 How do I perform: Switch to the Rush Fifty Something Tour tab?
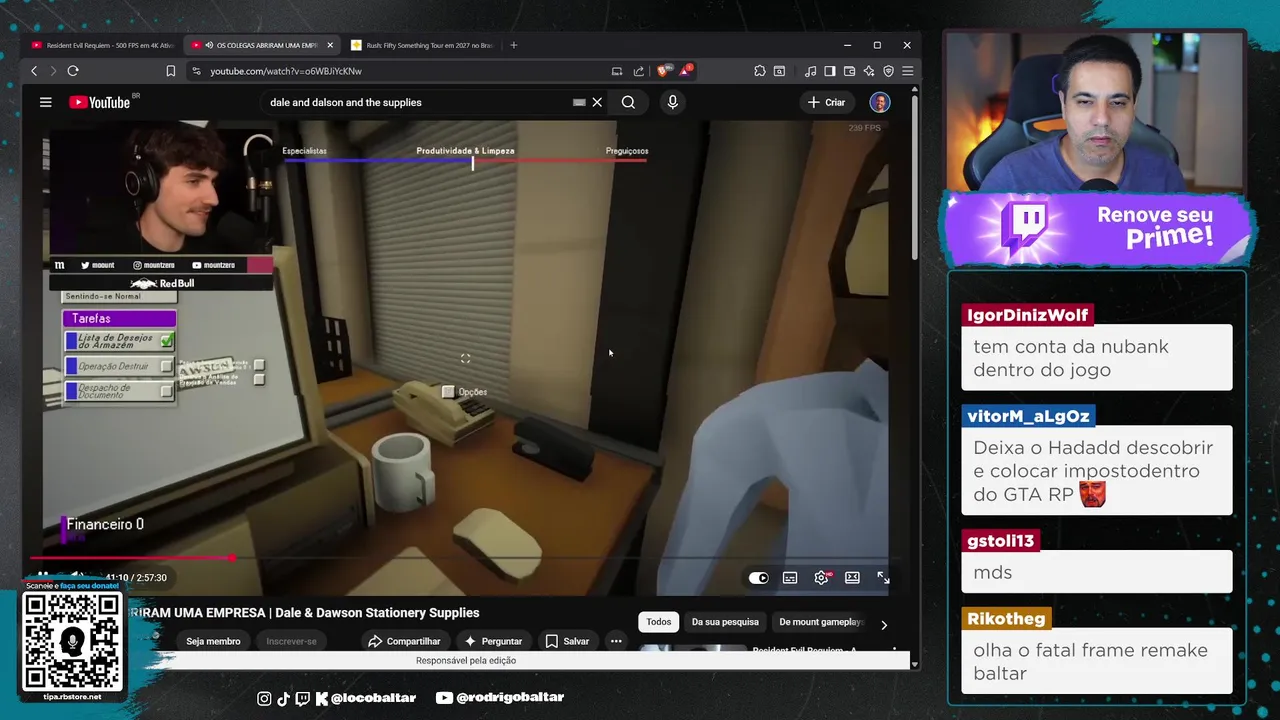(x=422, y=45)
